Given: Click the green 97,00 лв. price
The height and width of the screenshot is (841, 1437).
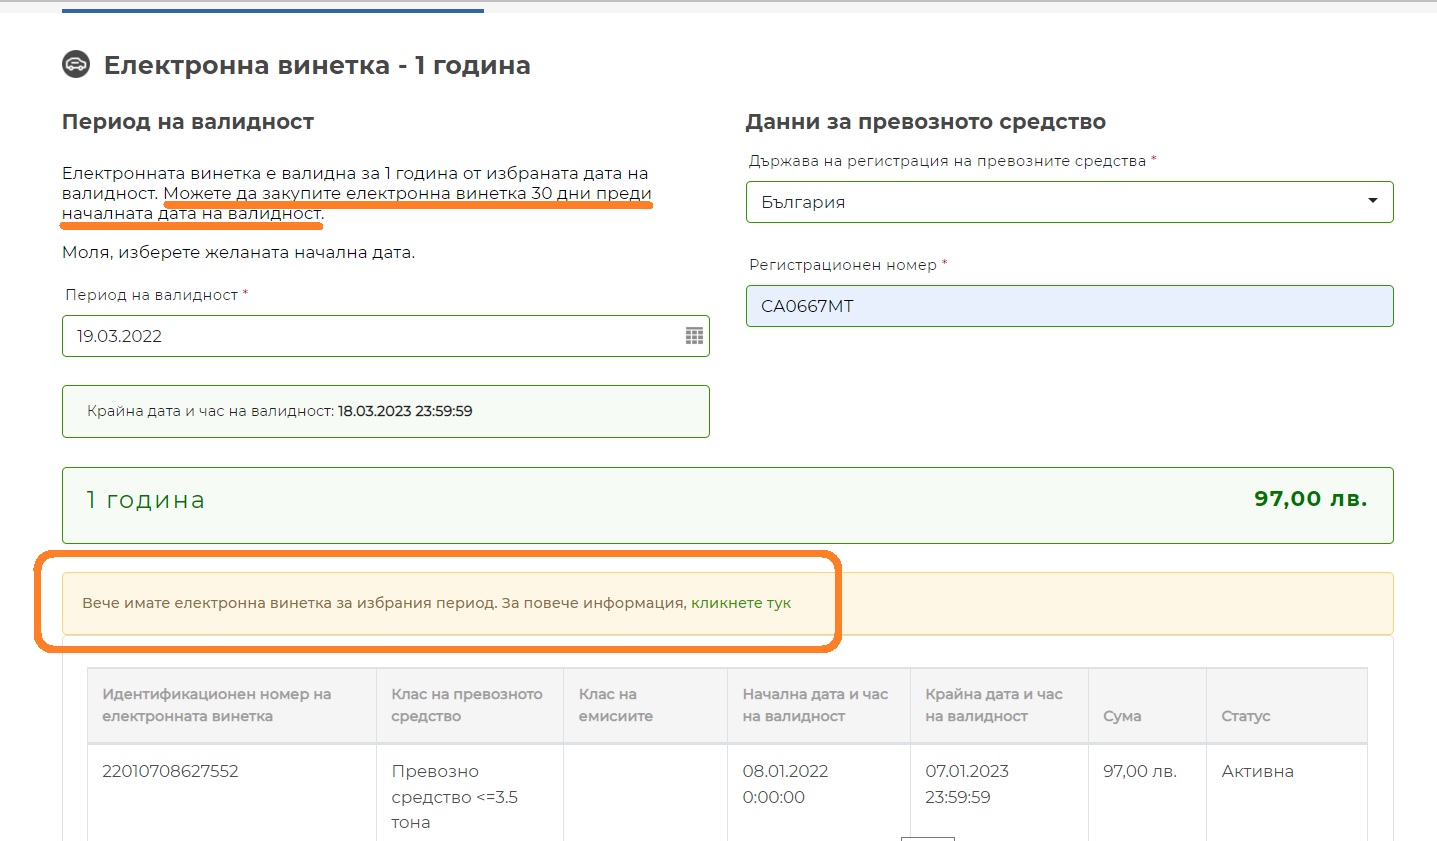Looking at the screenshot, I should (x=1310, y=499).
